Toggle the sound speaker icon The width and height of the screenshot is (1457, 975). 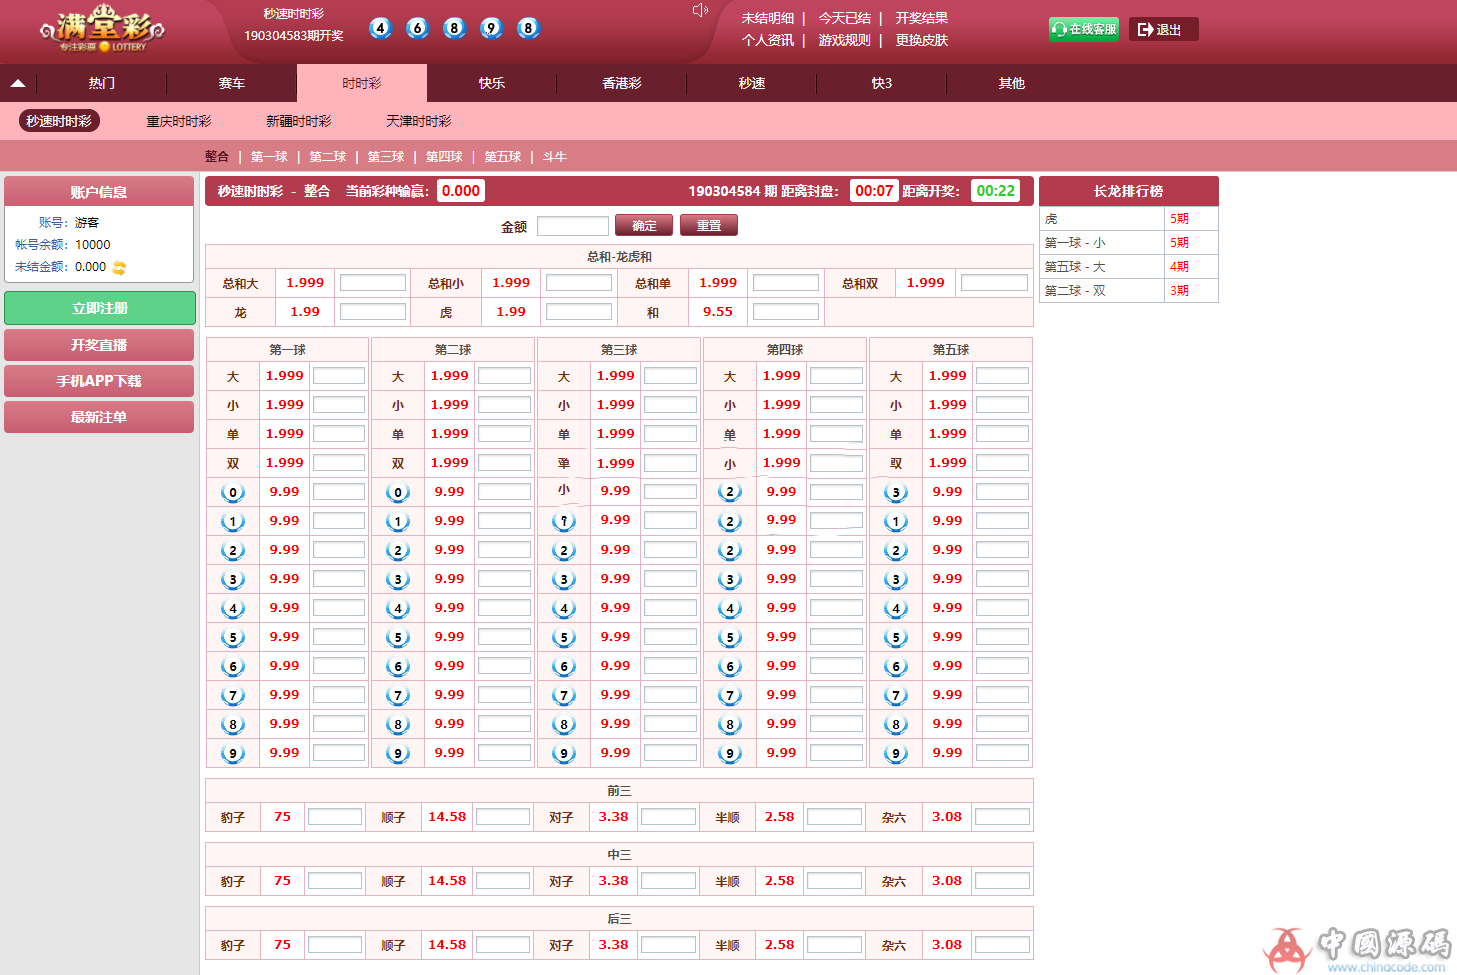(x=700, y=11)
